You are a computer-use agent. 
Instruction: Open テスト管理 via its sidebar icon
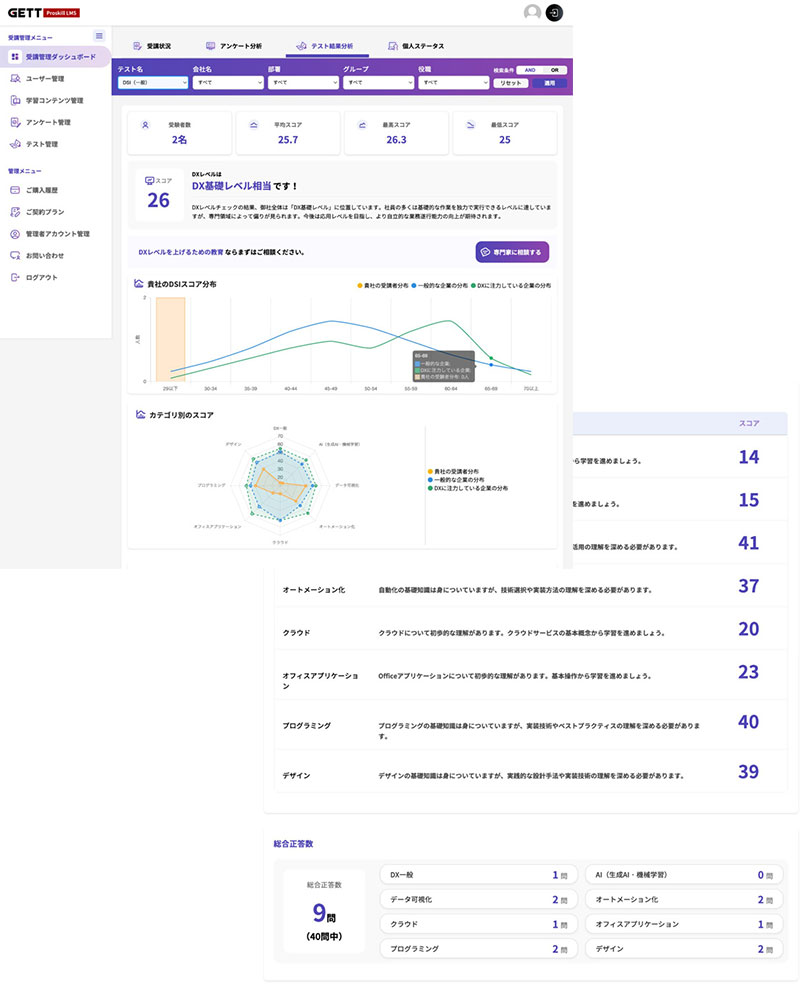click(15, 144)
